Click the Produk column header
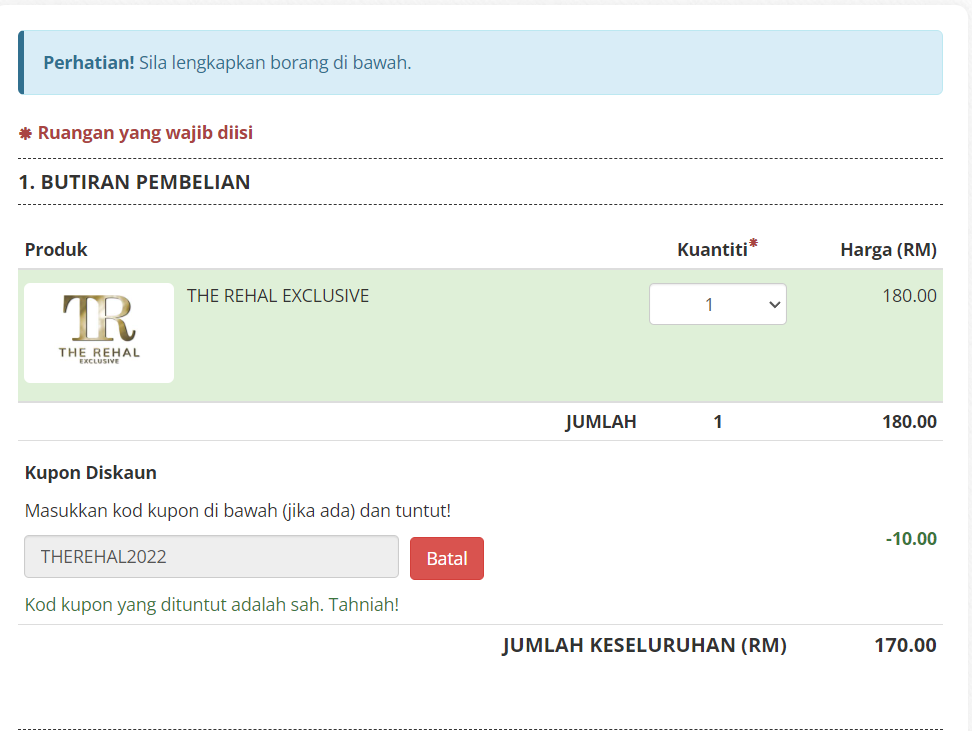This screenshot has height=731, width=972. (x=56, y=249)
